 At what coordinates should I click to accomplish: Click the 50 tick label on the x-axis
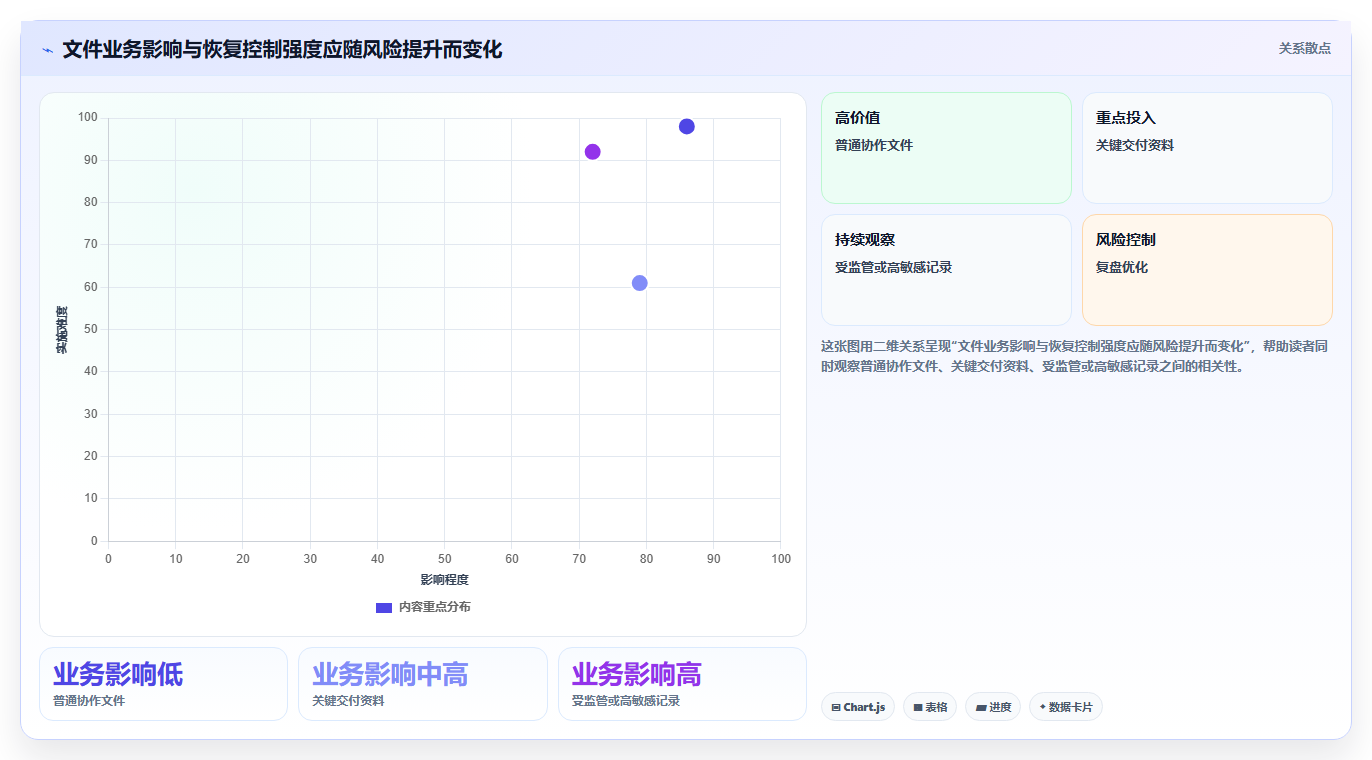pyautogui.click(x=444, y=558)
